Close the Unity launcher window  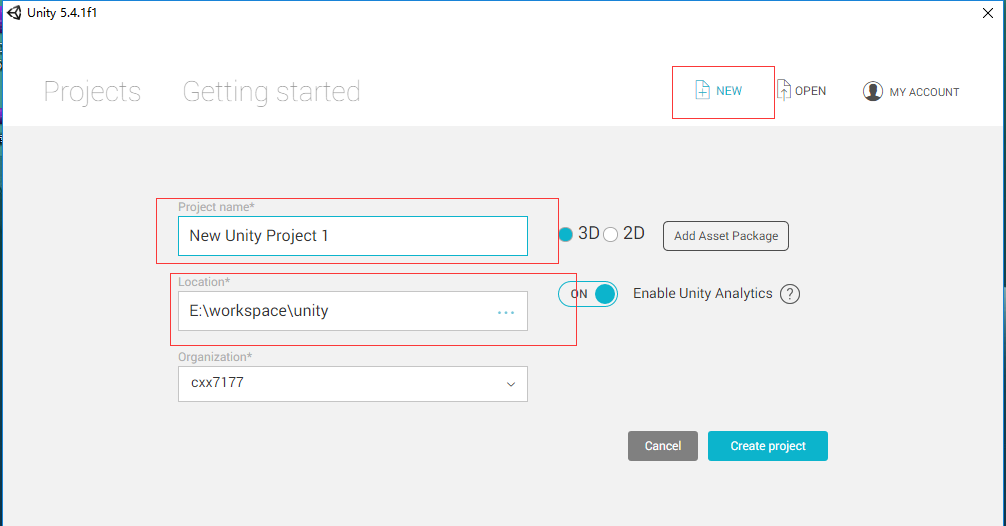coord(987,12)
